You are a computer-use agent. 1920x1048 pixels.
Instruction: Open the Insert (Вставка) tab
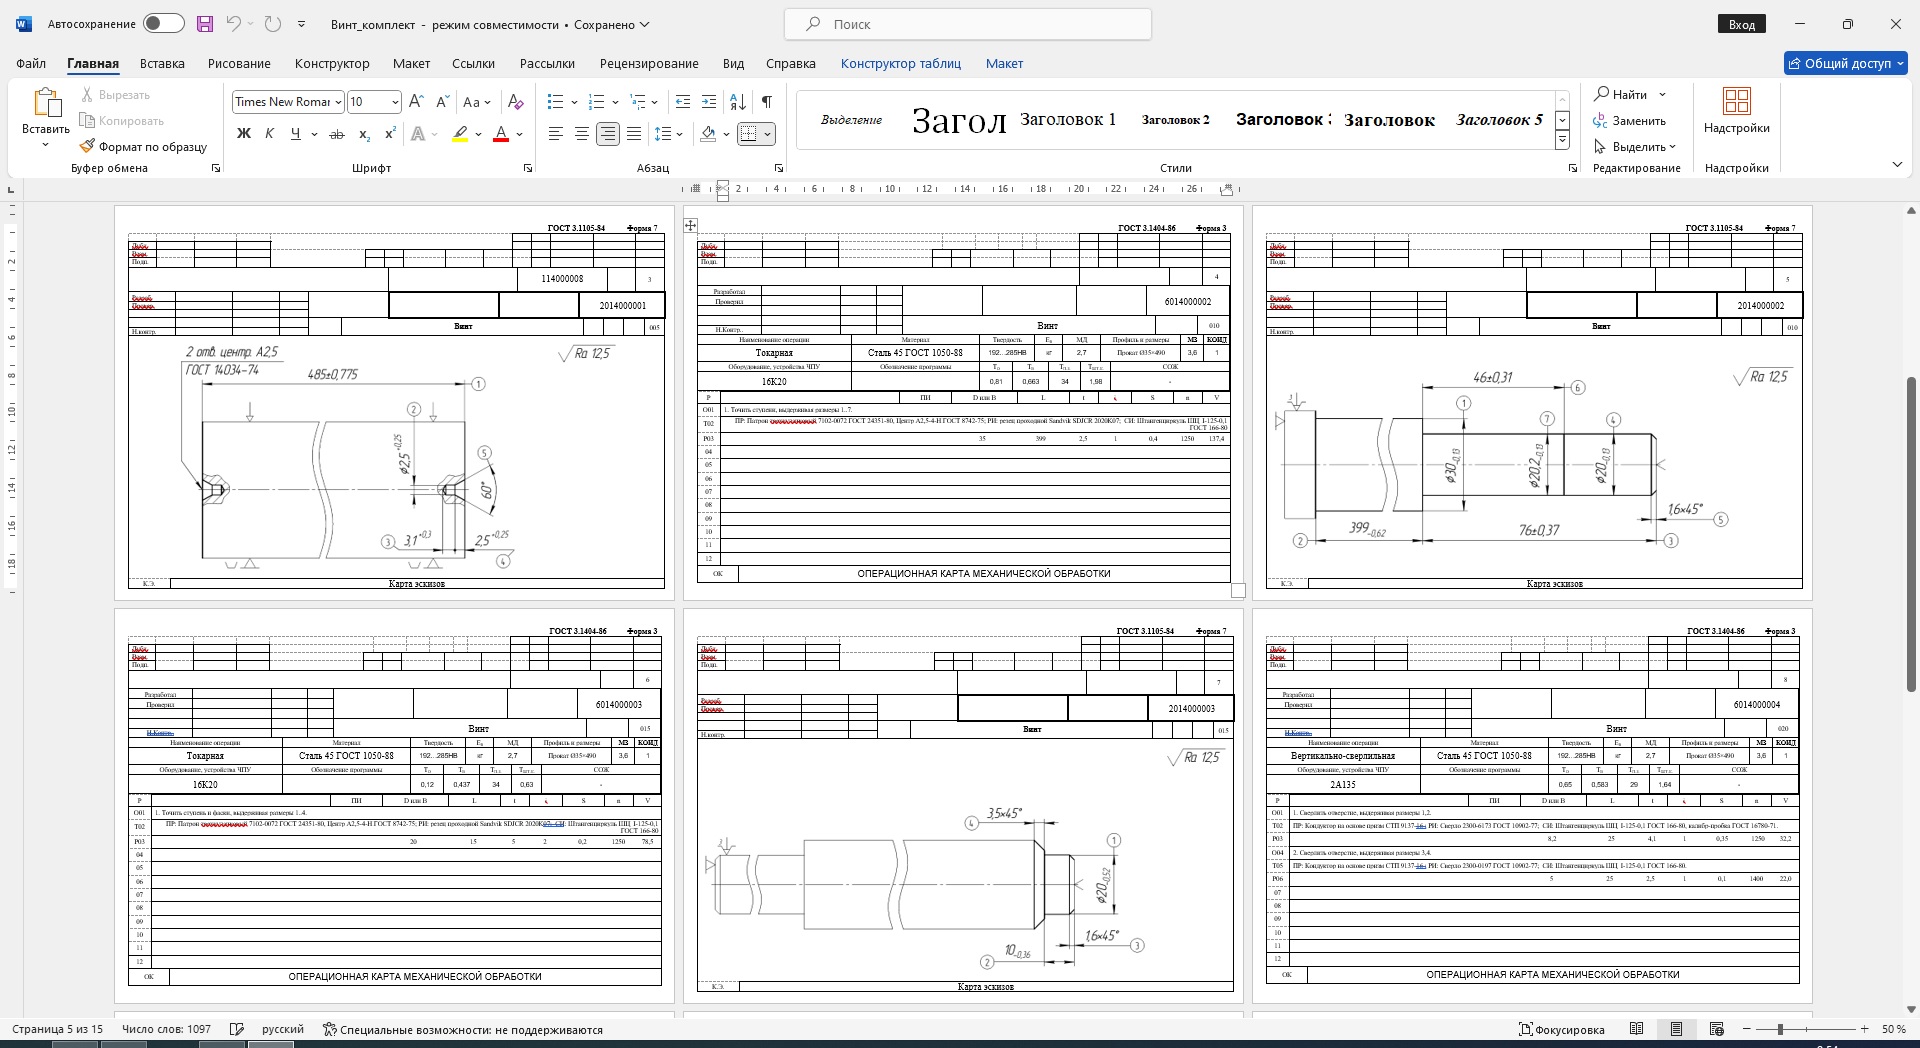click(162, 63)
